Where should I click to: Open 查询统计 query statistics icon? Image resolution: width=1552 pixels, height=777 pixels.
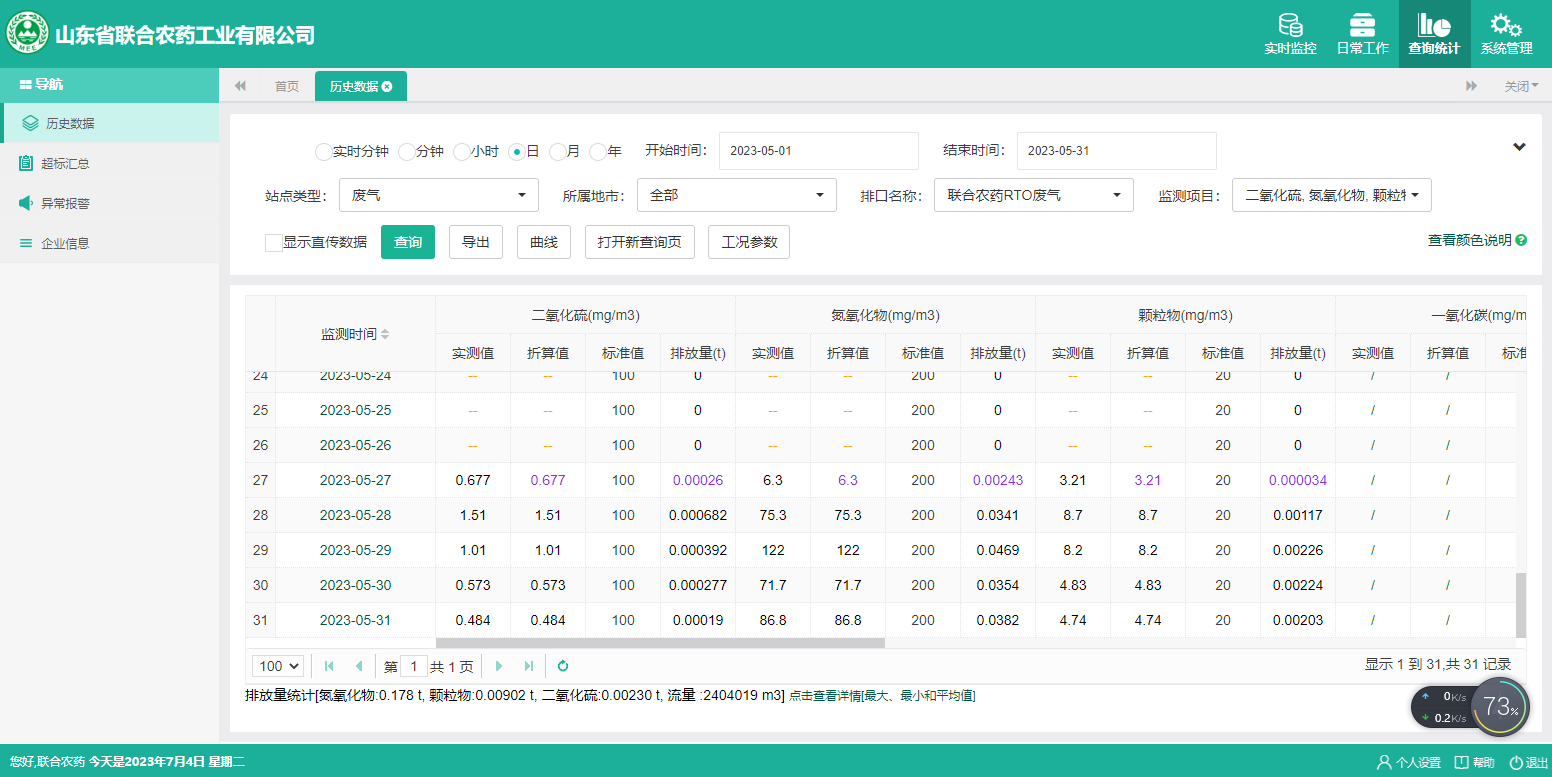tap(1434, 26)
